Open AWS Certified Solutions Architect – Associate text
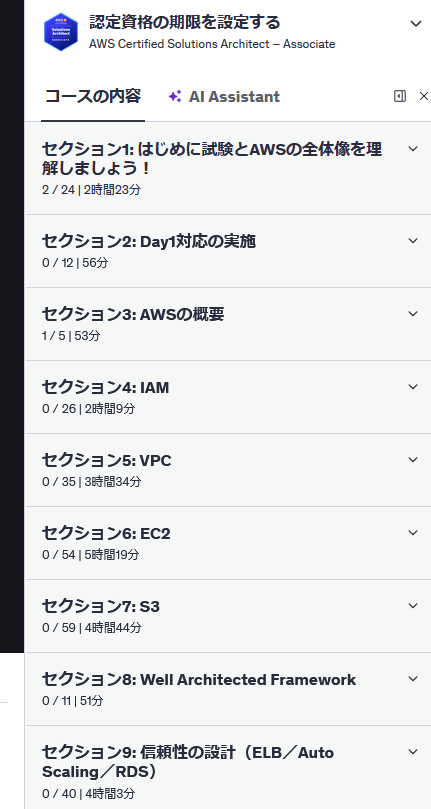Image resolution: width=431 pixels, height=809 pixels. click(212, 44)
